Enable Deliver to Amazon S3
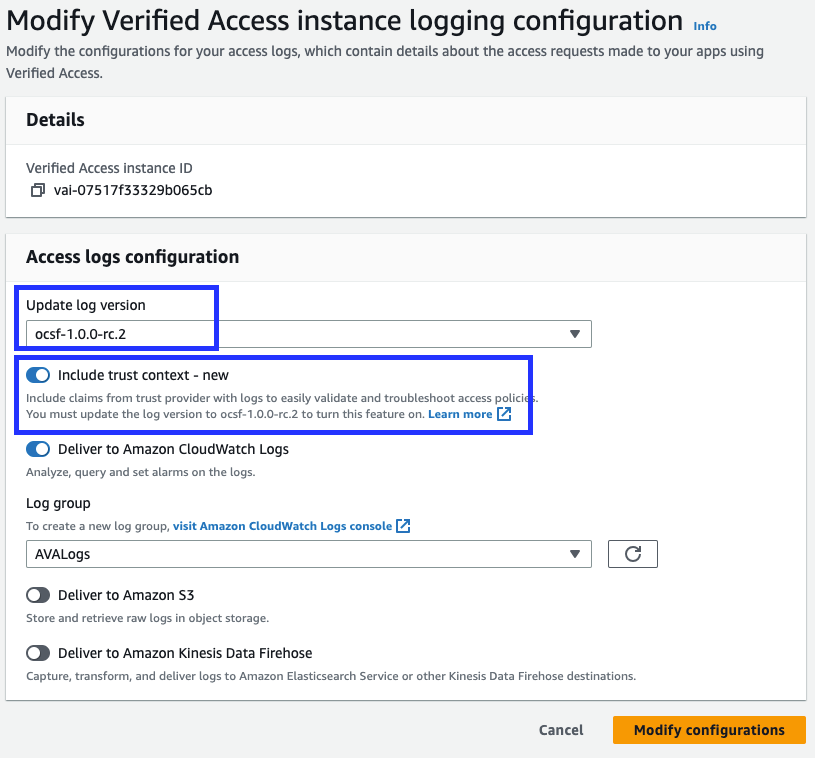The height and width of the screenshot is (758, 815). click(x=37, y=595)
